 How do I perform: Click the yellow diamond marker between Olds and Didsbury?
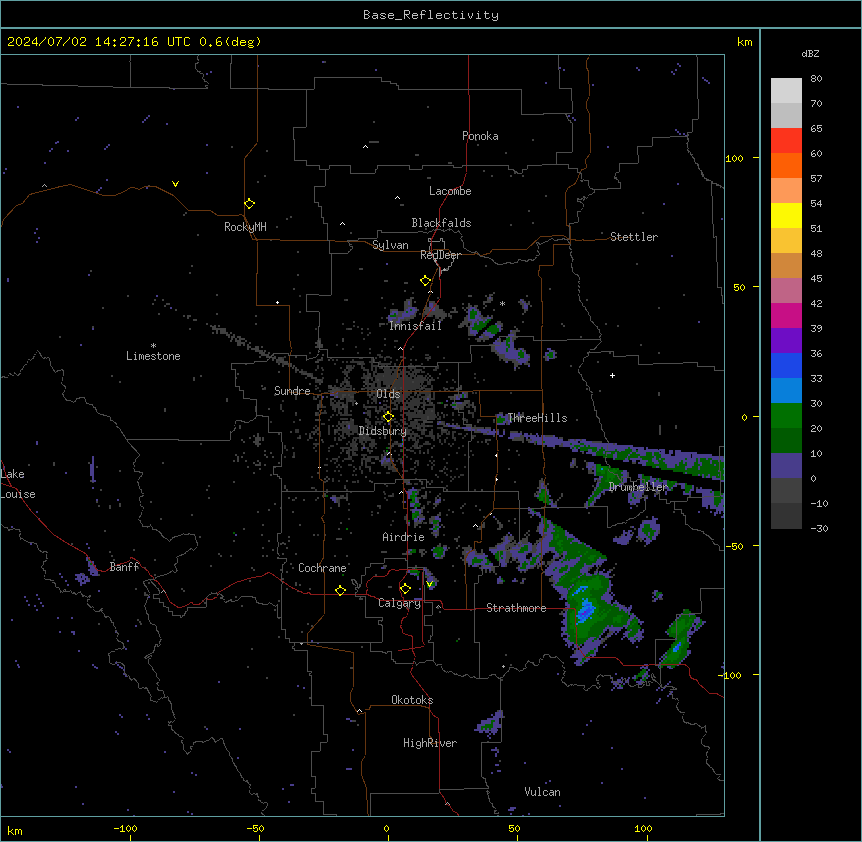[x=388, y=417]
